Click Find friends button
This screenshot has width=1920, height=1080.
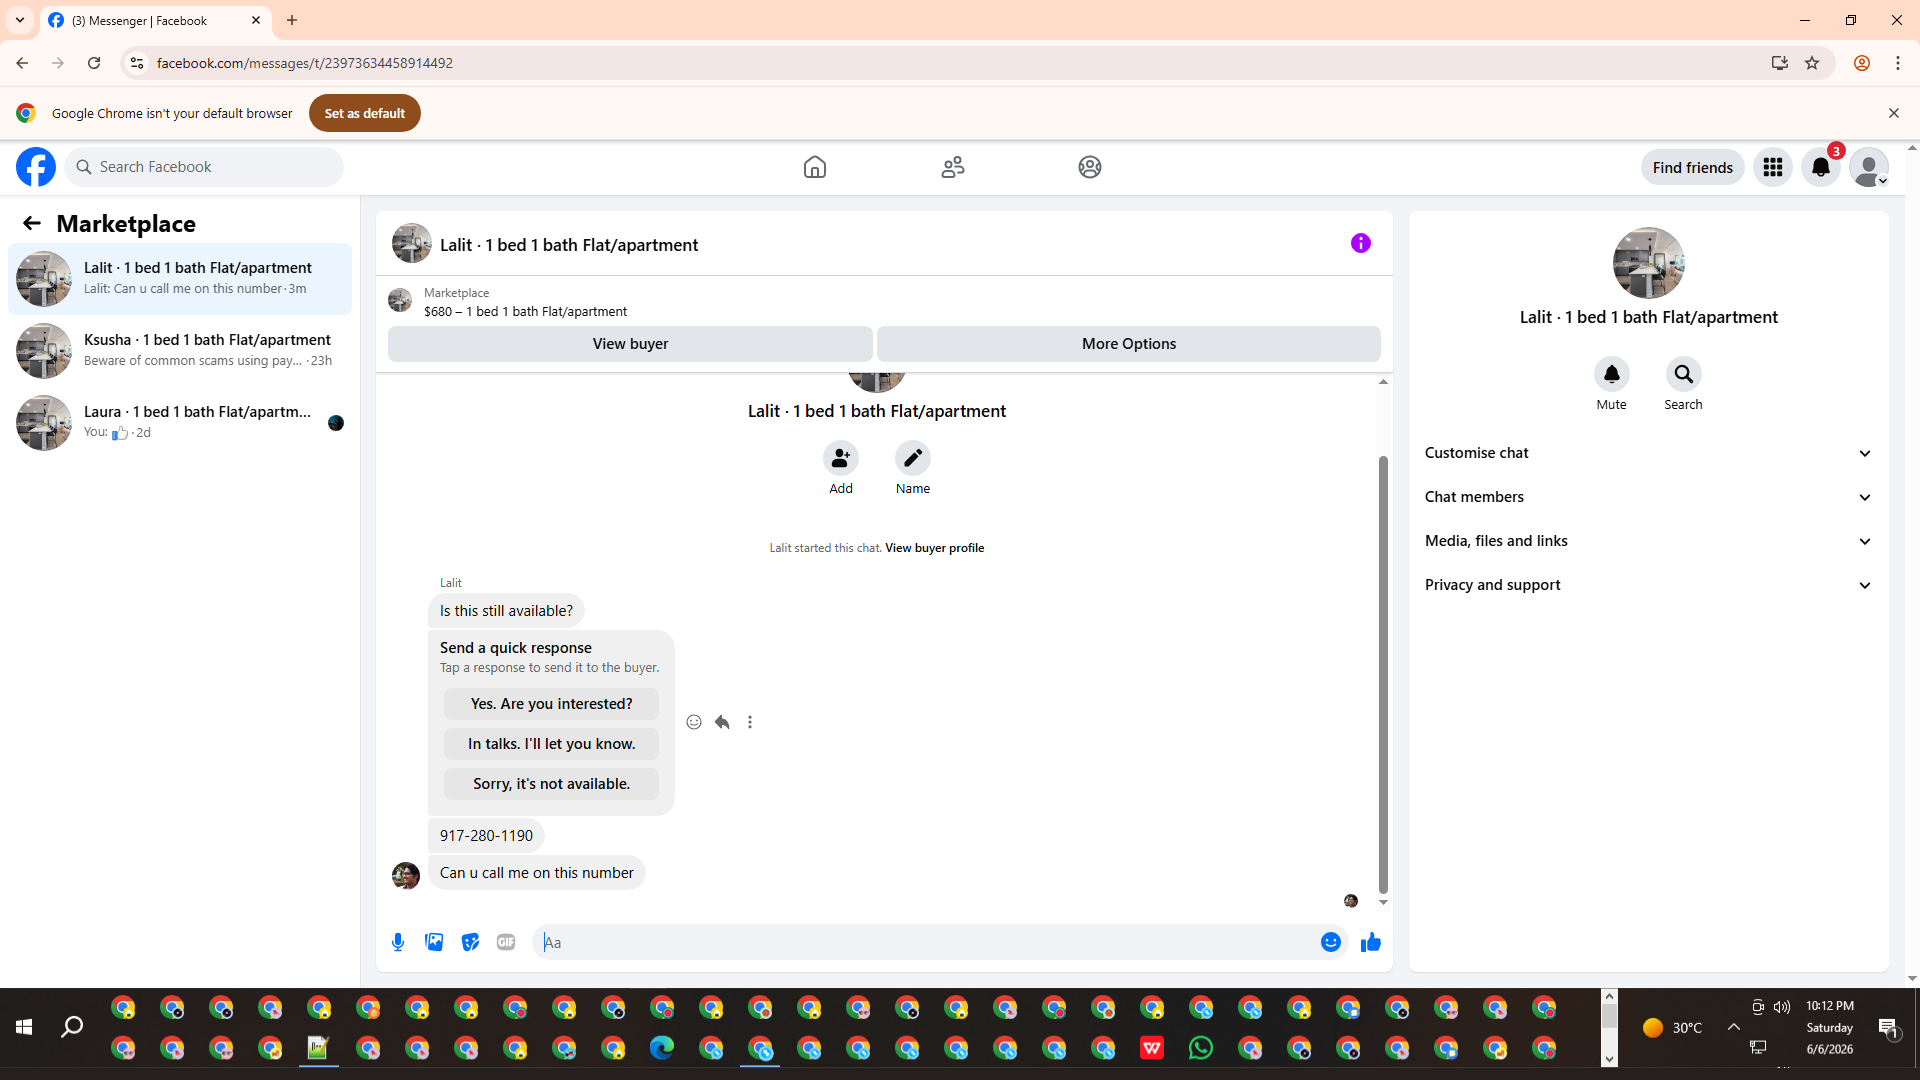1692,167
